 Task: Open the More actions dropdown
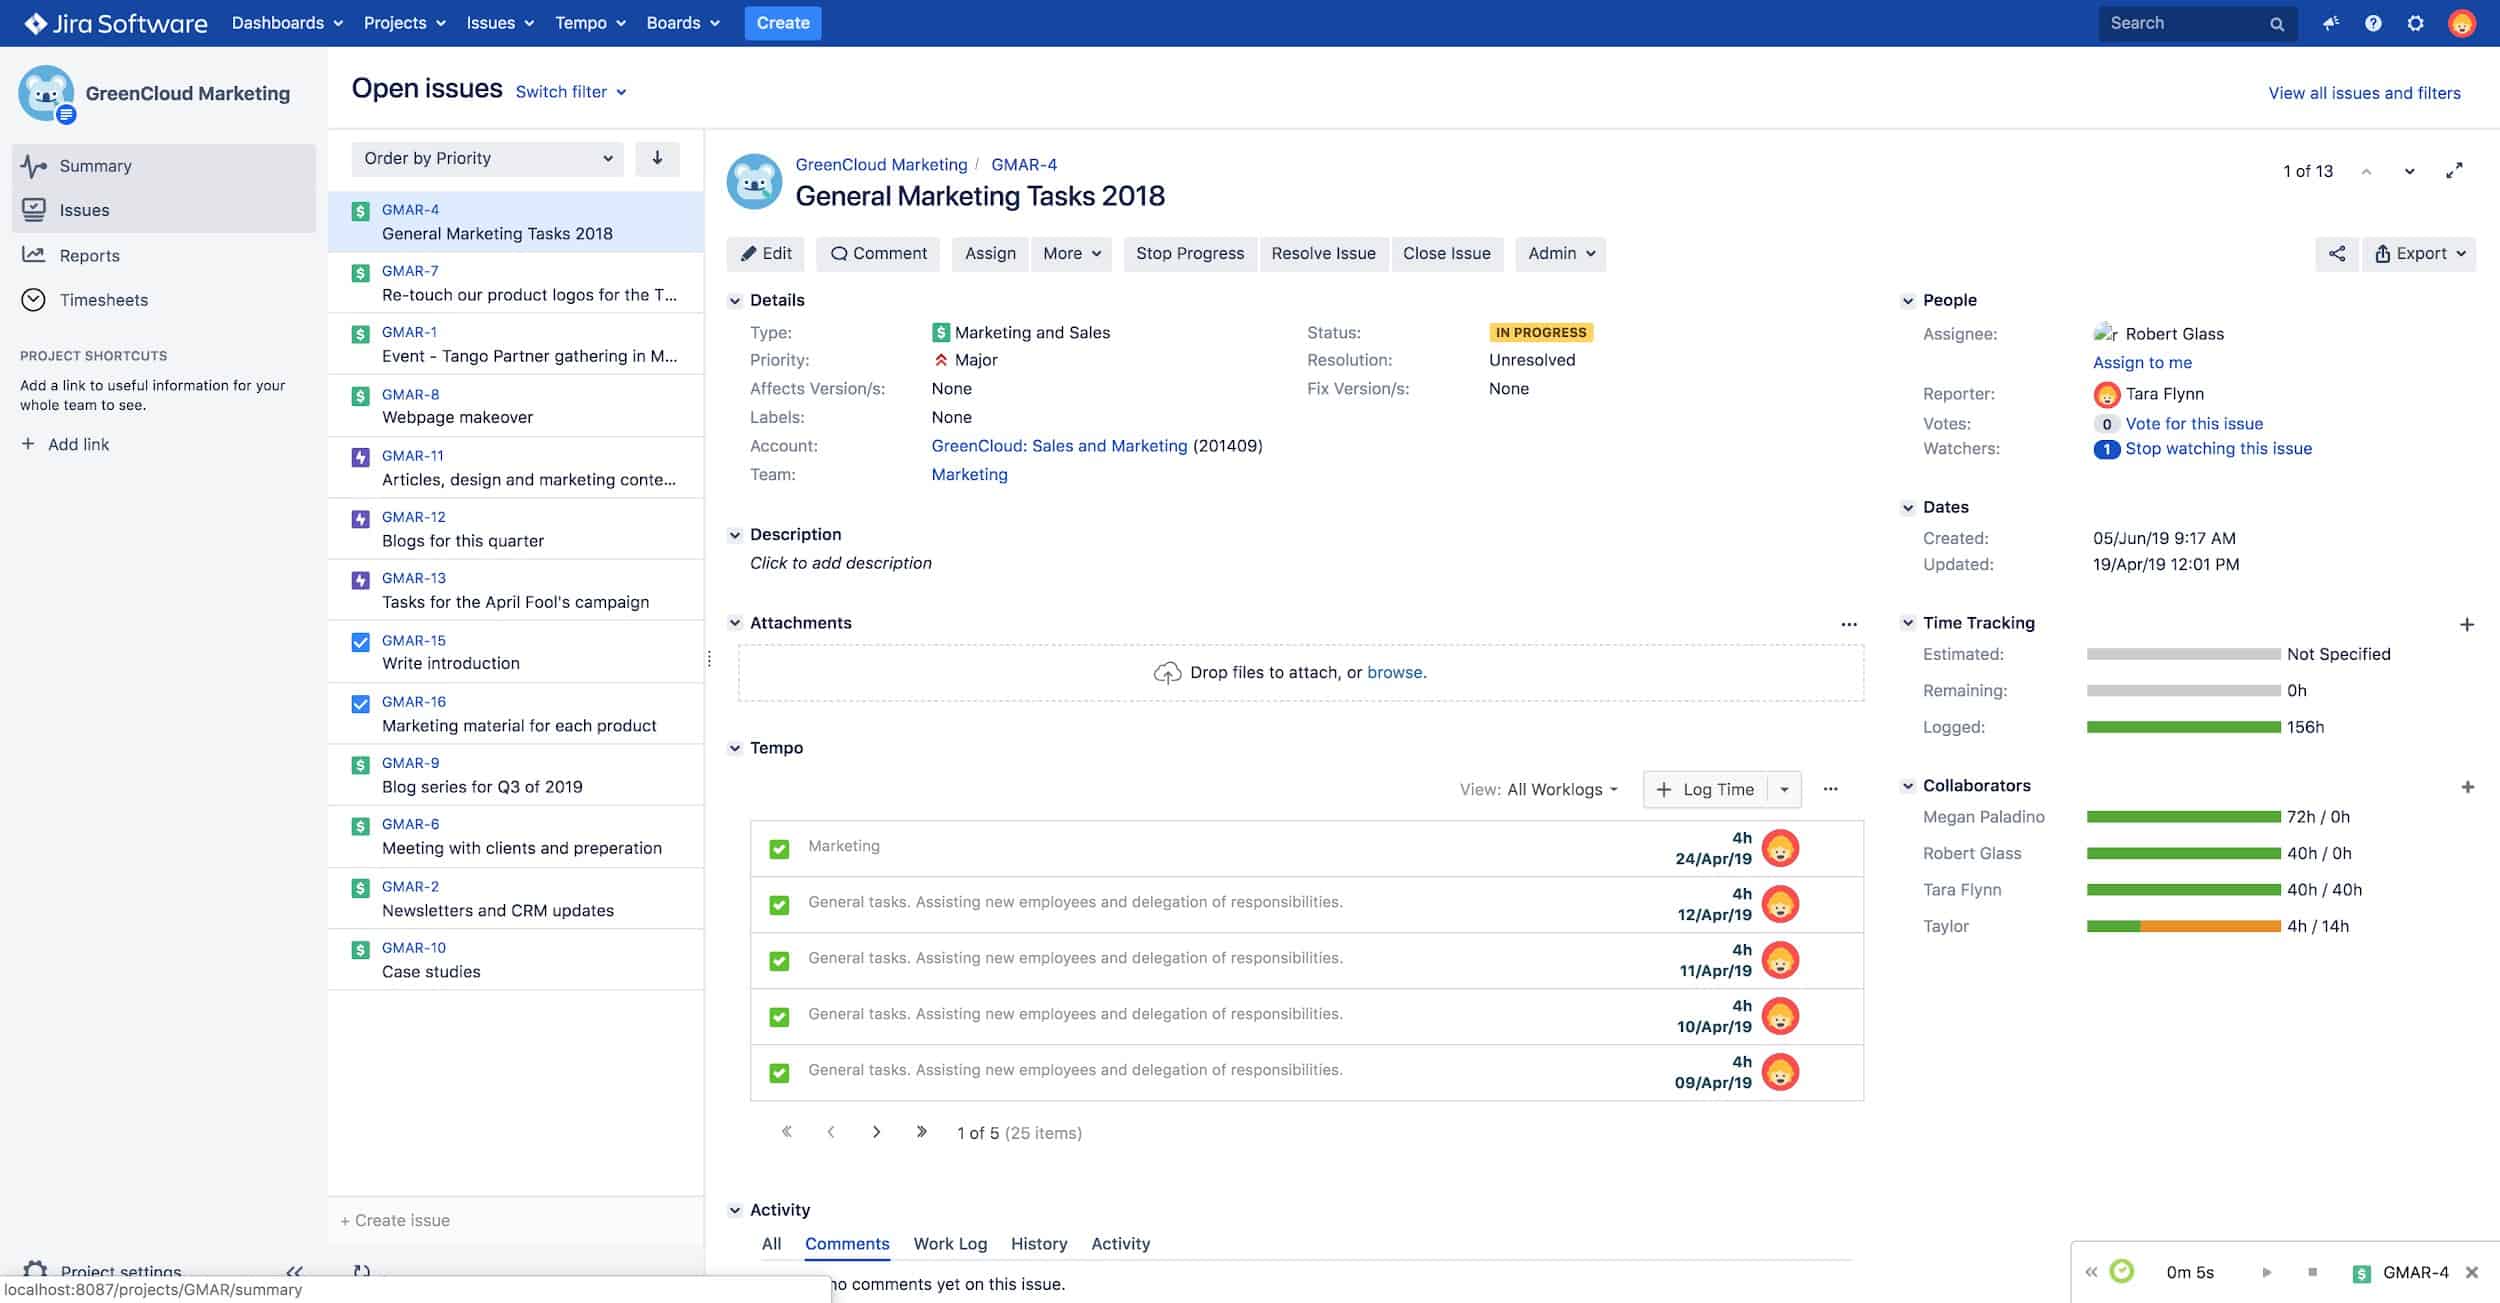[x=1071, y=254]
